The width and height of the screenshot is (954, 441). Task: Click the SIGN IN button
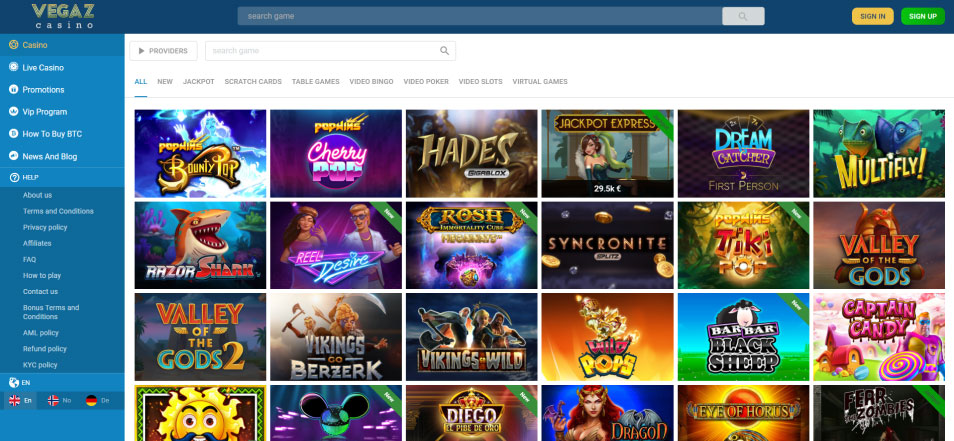pyautogui.click(x=872, y=16)
